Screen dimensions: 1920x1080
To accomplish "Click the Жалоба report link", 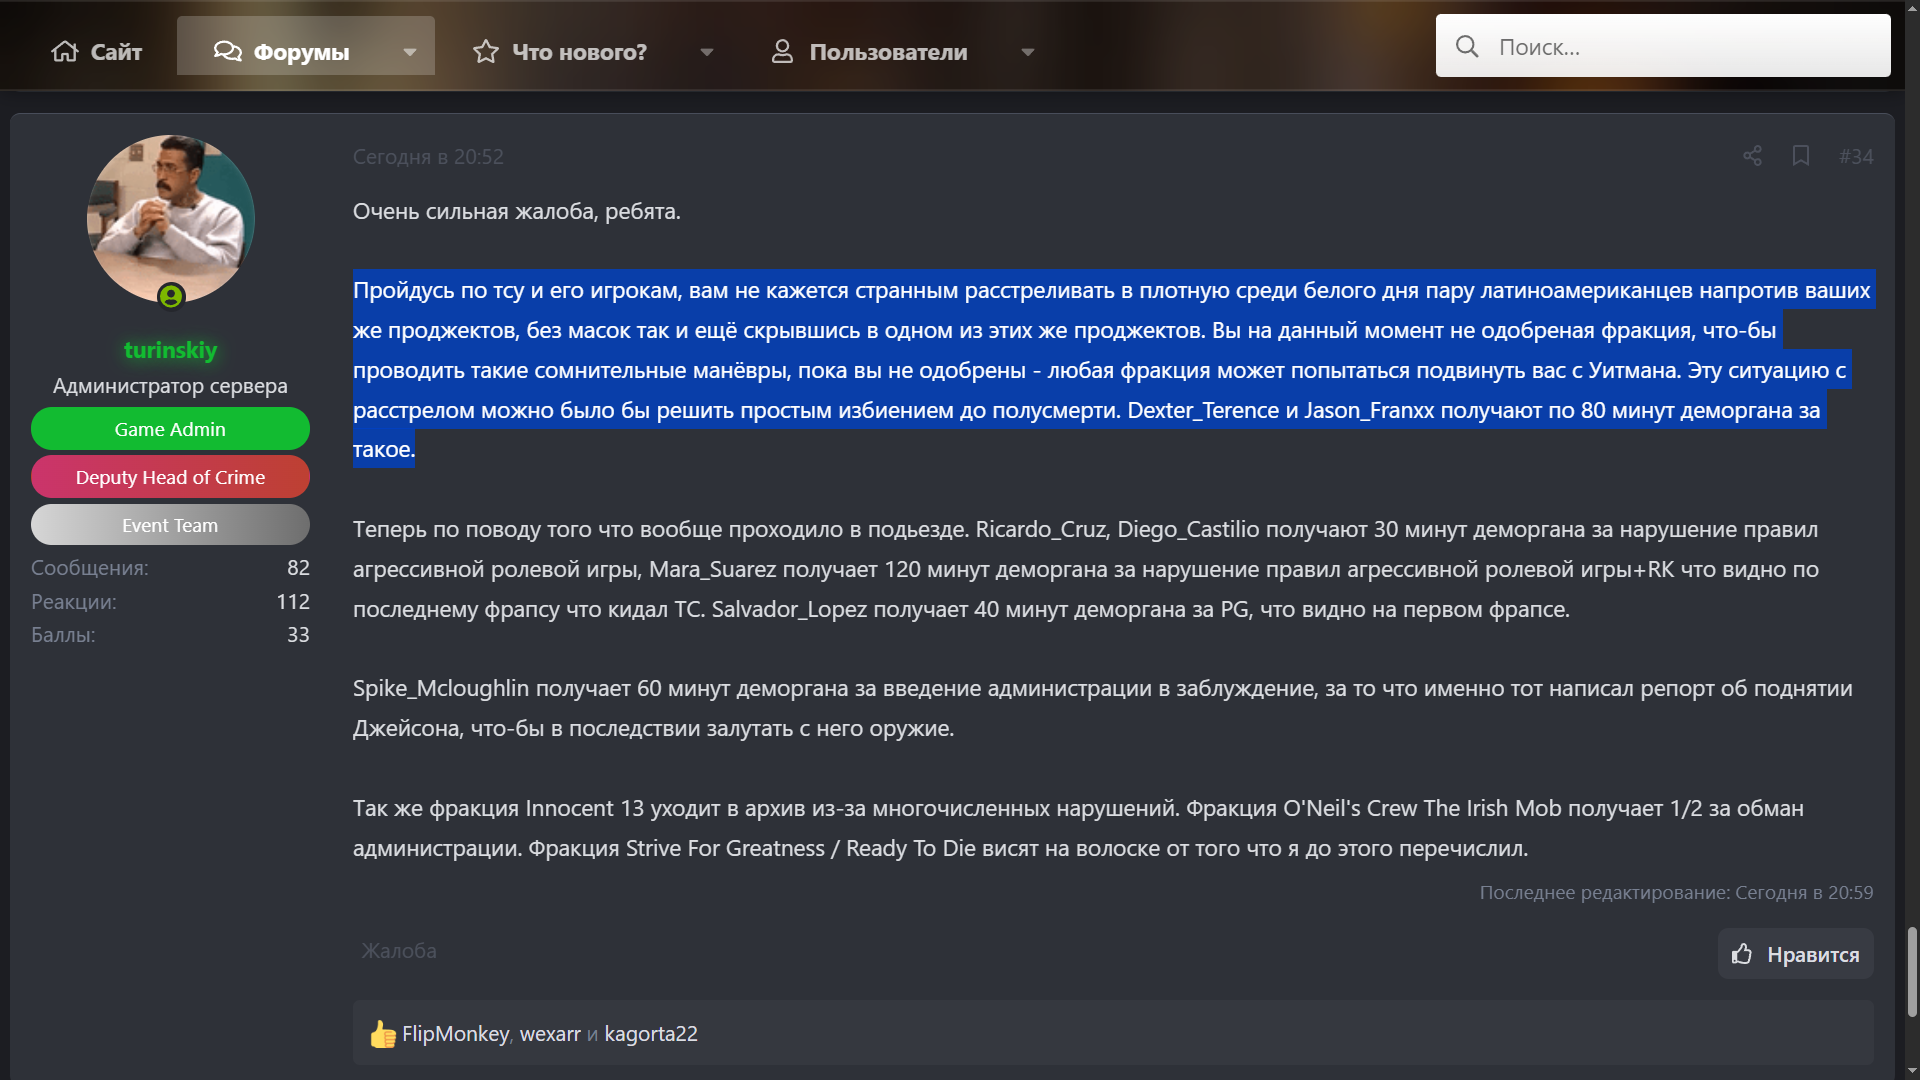I will [x=399, y=951].
